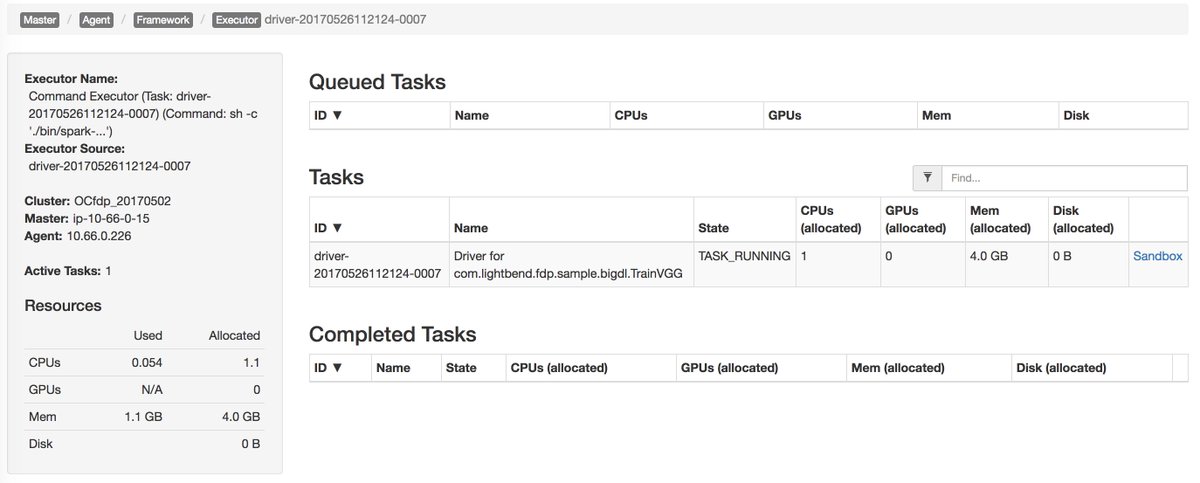
Task: Click the Find tasks search field
Action: click(1064, 177)
